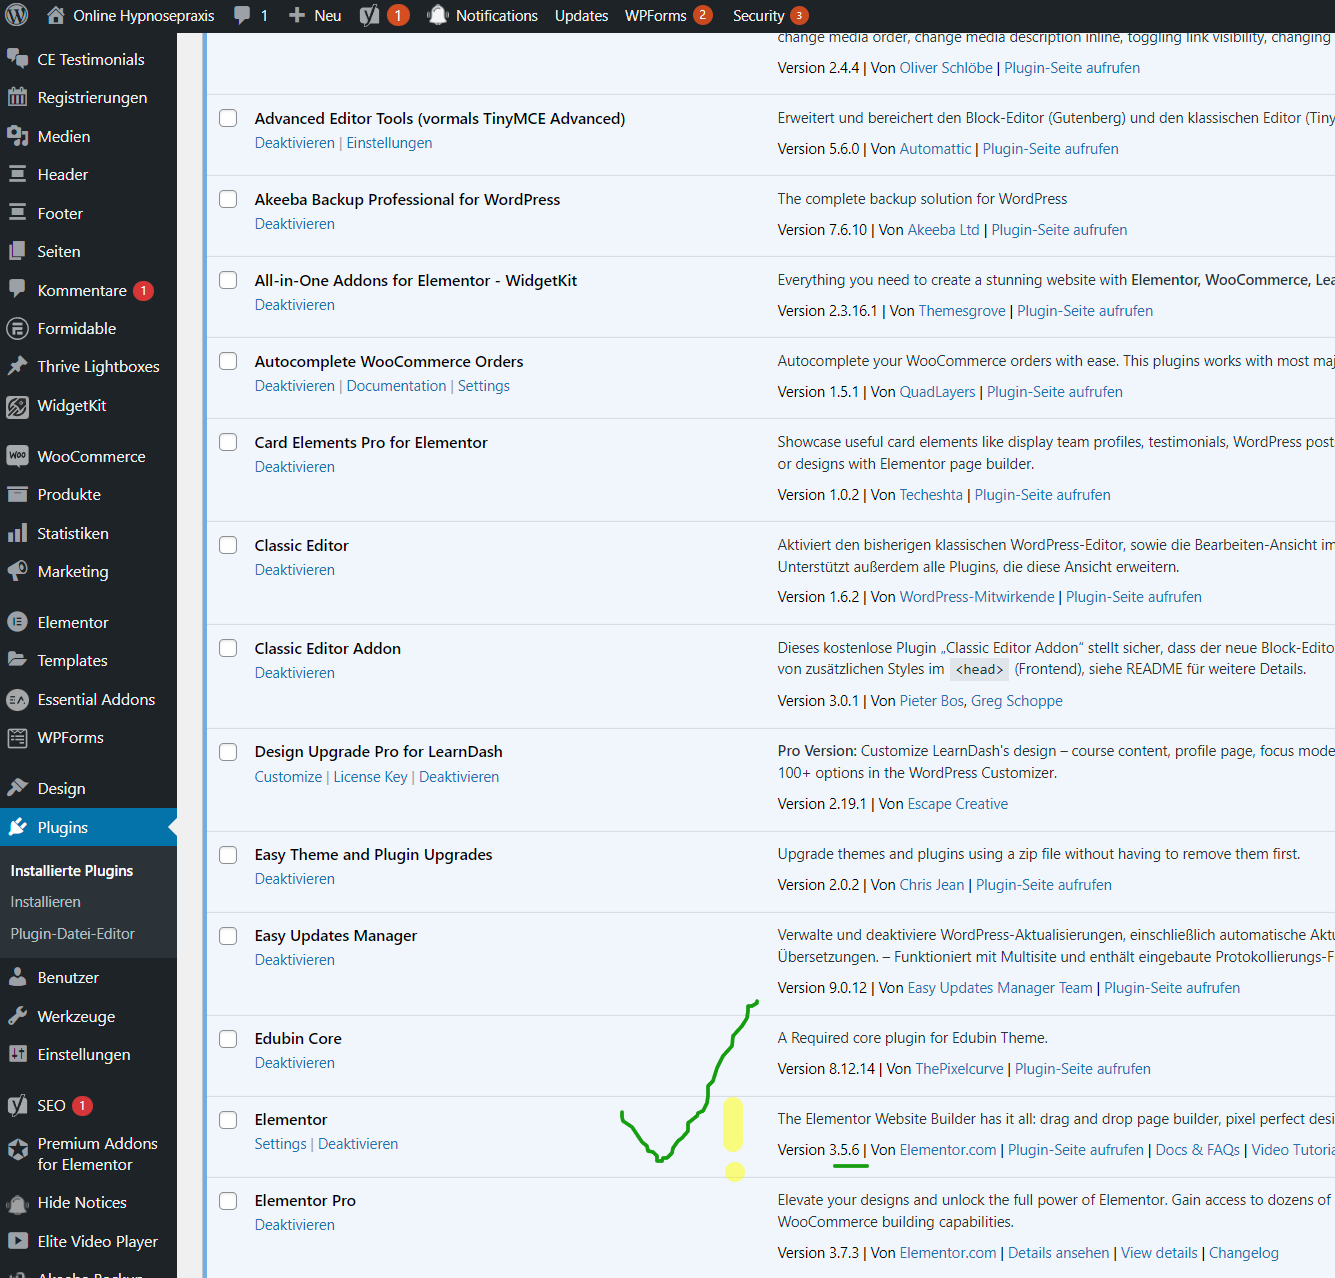Open the comments bubble in admin bar
Image resolution: width=1335 pixels, height=1278 pixels.
[242, 15]
